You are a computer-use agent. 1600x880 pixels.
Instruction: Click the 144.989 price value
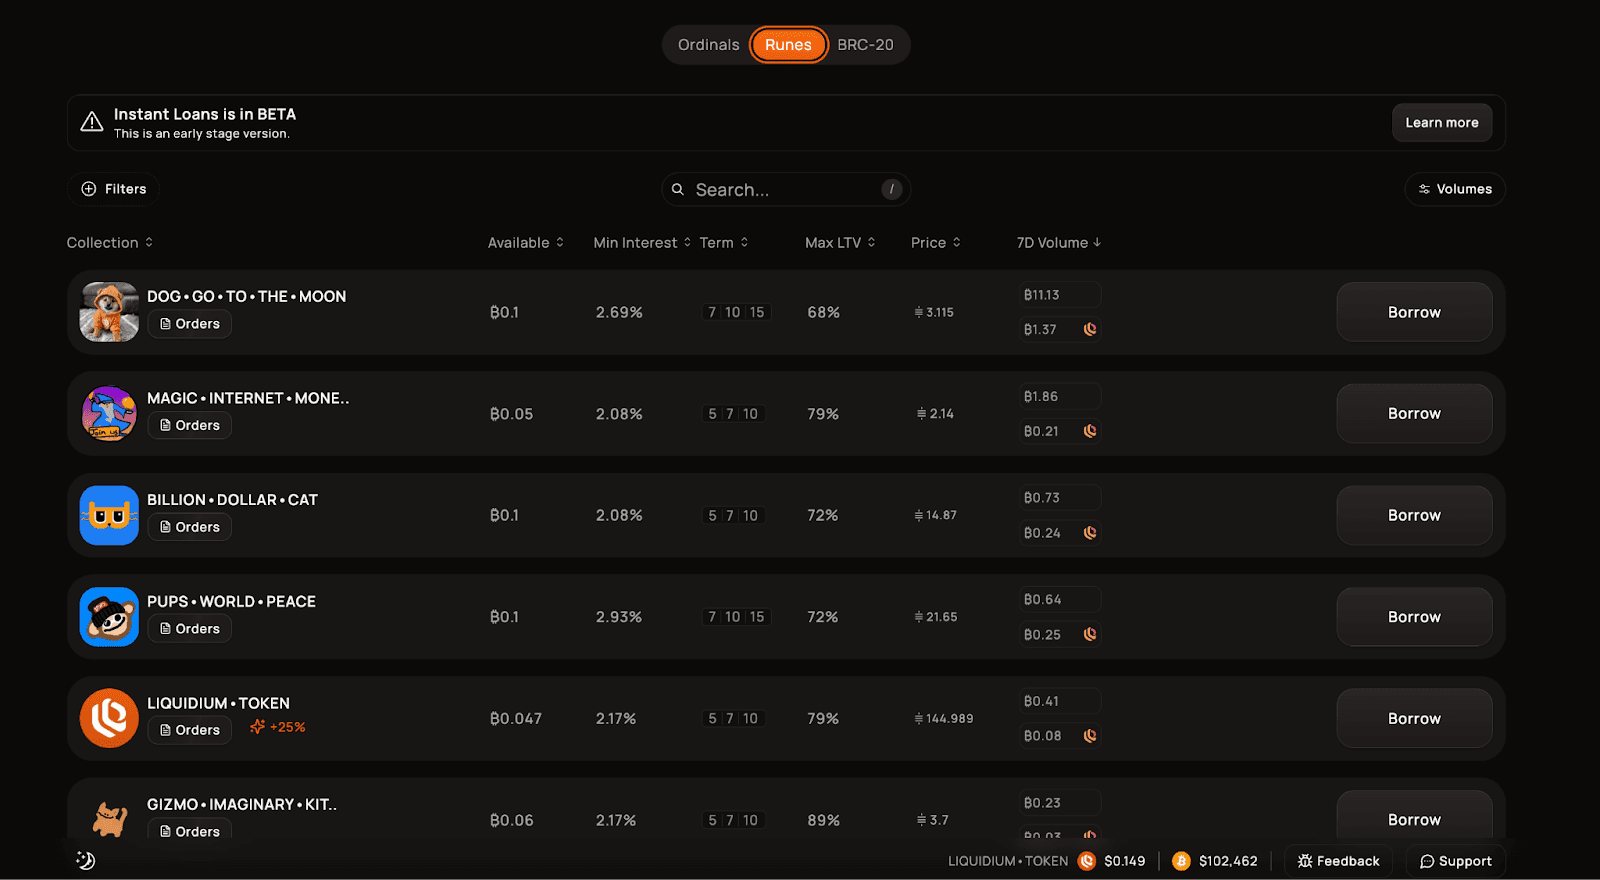(x=944, y=718)
